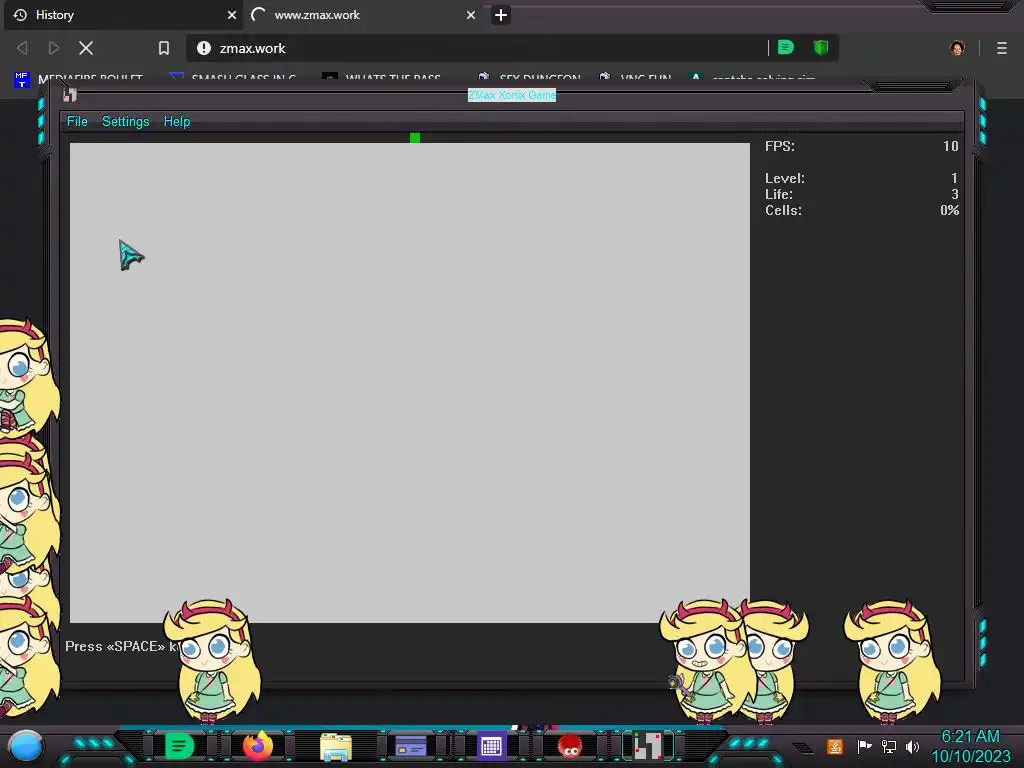The height and width of the screenshot is (768, 1024).
Task: Bookmark this page
Action: pyautogui.click(x=164, y=48)
